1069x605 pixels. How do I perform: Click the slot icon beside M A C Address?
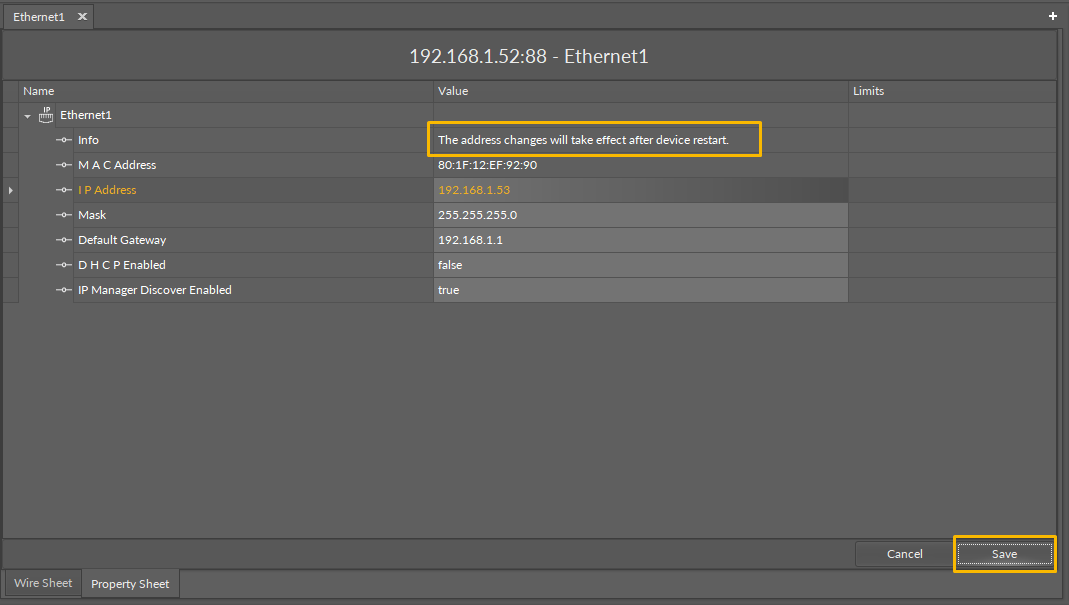64,165
